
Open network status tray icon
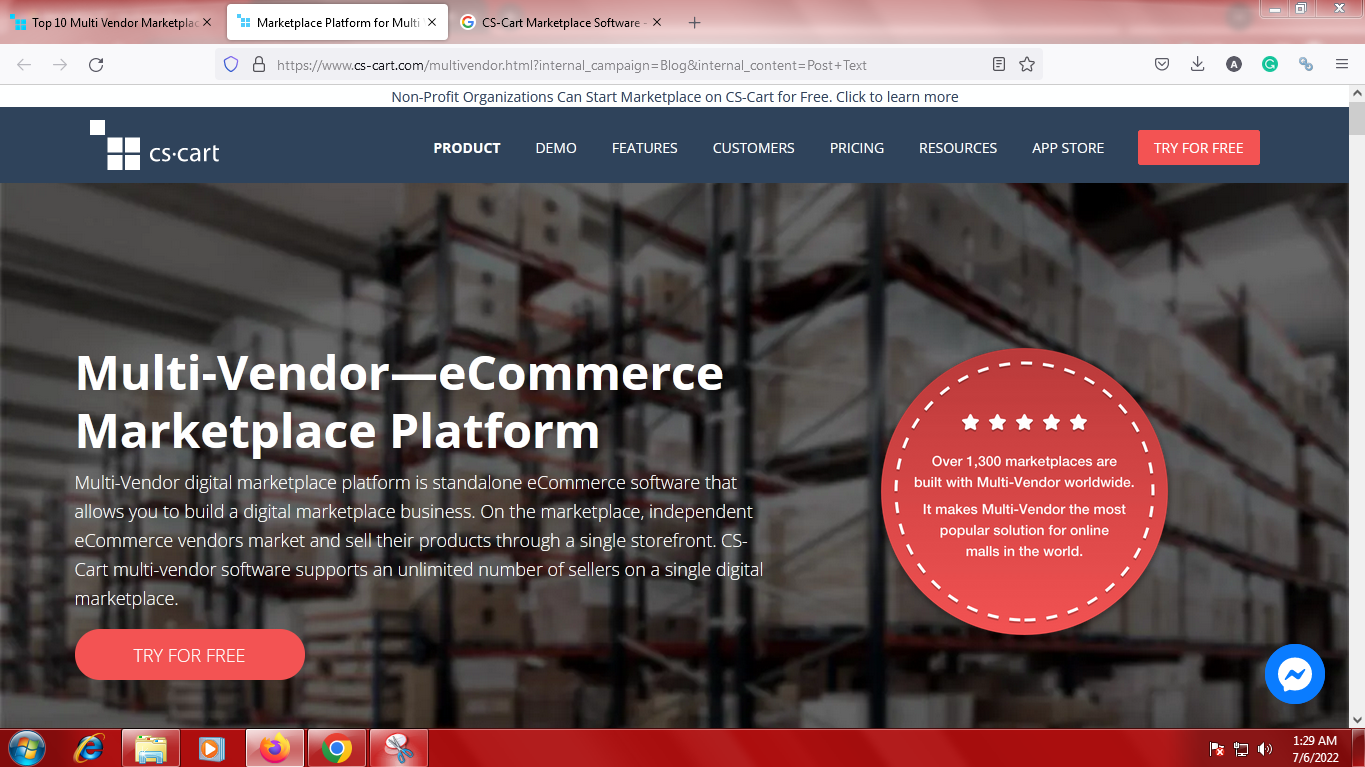1241,749
